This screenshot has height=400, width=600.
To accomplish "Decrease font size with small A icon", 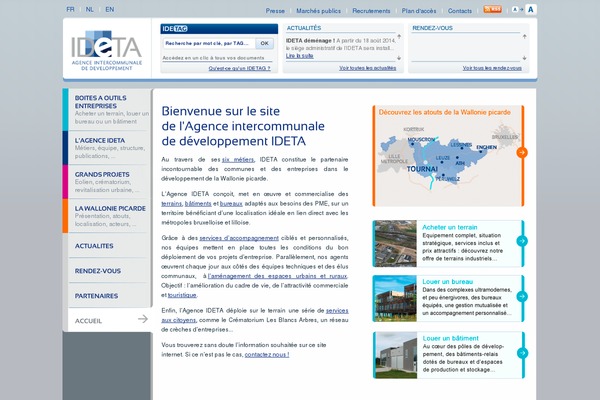I will [x=515, y=10].
